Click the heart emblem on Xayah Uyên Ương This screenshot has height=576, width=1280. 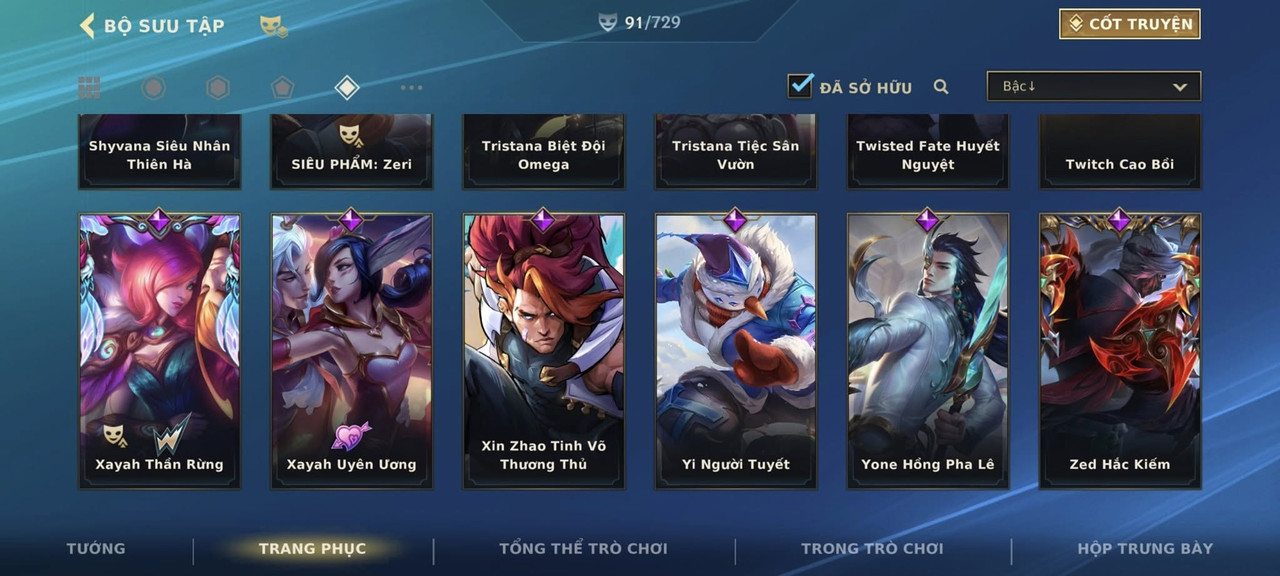[351, 435]
